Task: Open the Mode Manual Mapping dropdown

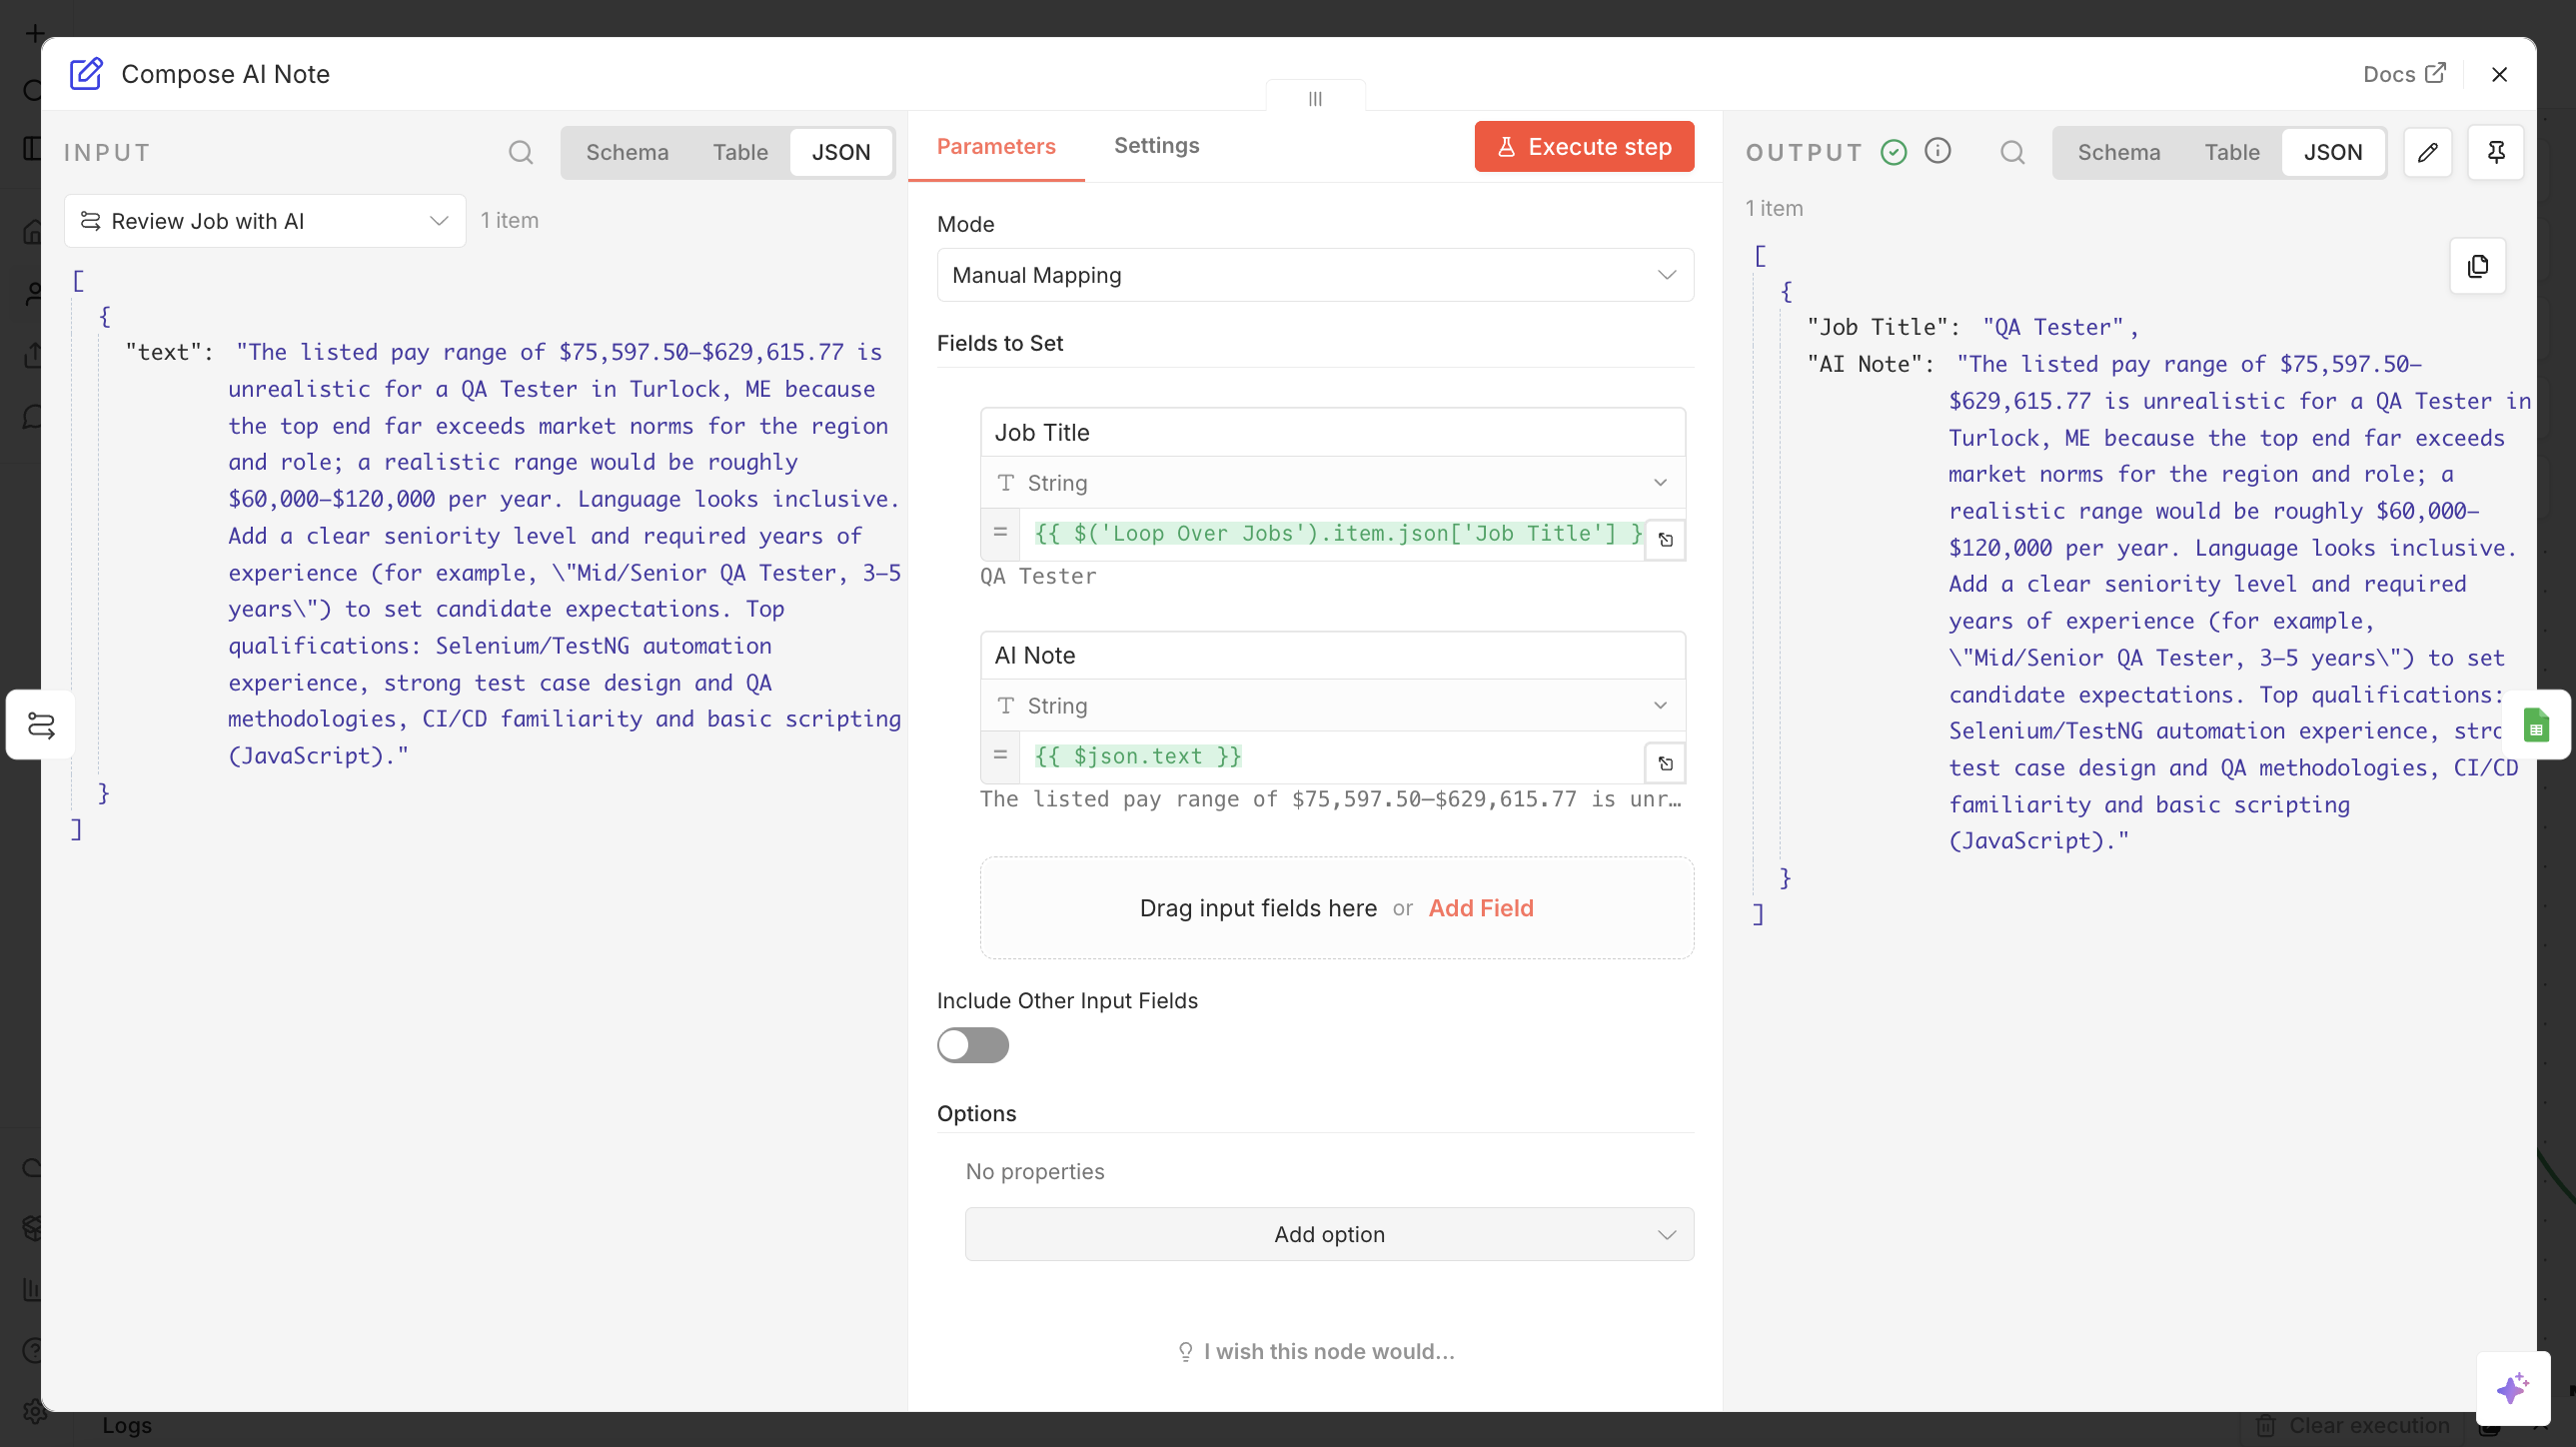Action: (x=1315, y=275)
